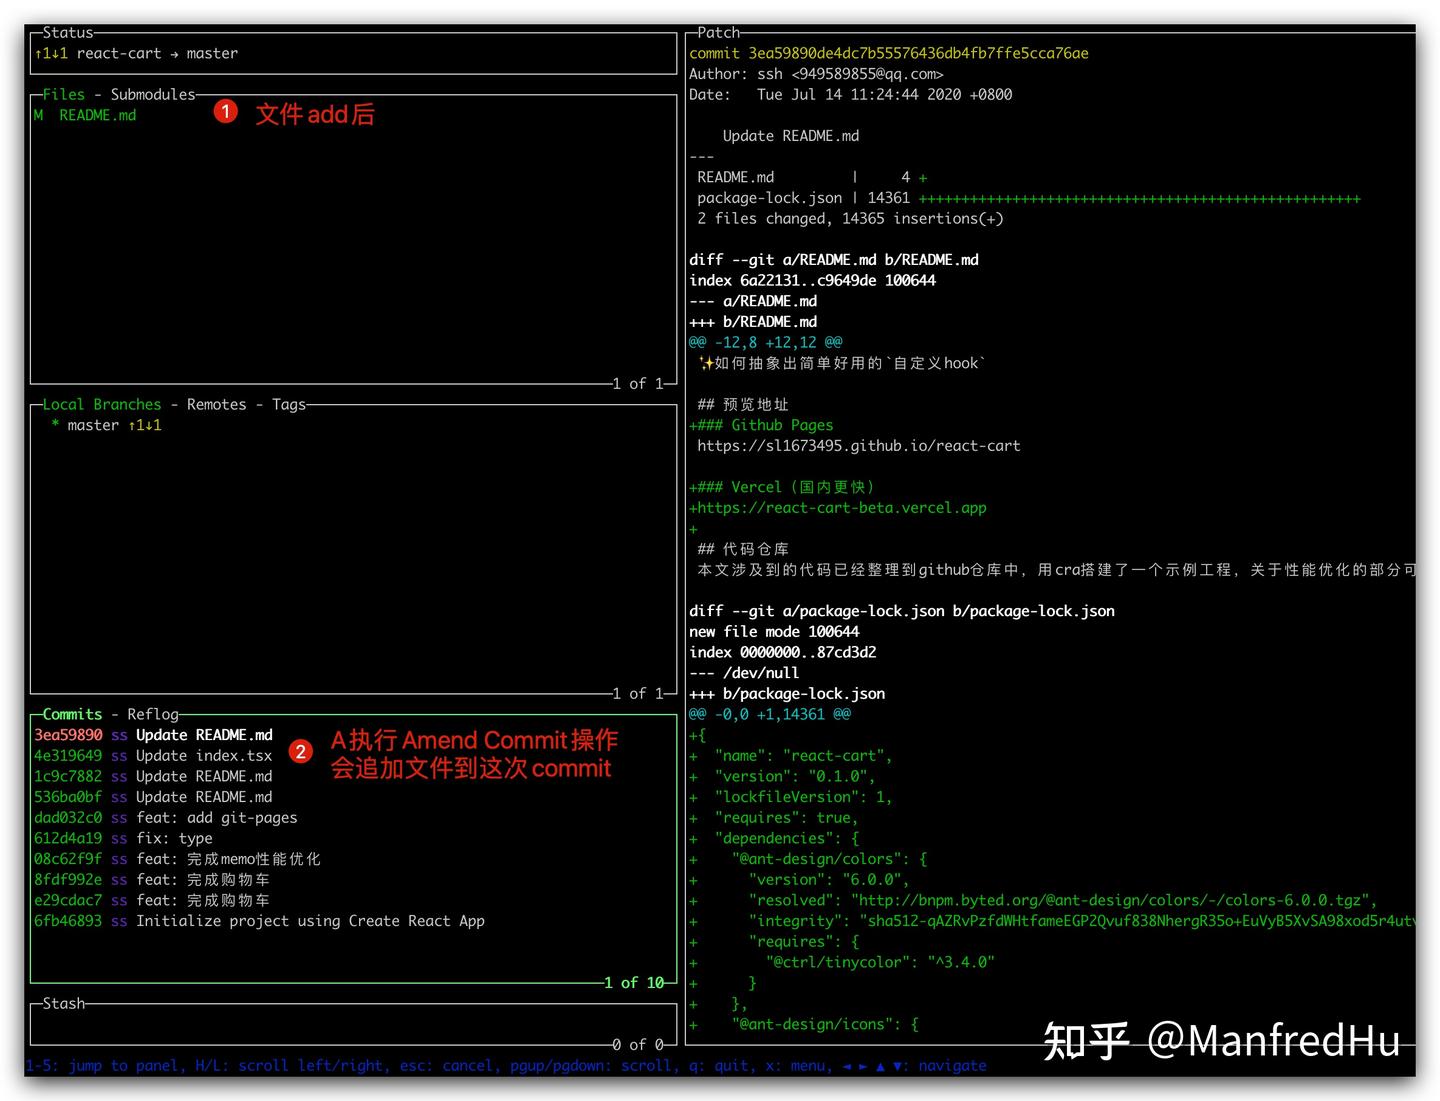Click the diff hunk header @@ -12,8 +12,12 @@

(x=766, y=342)
